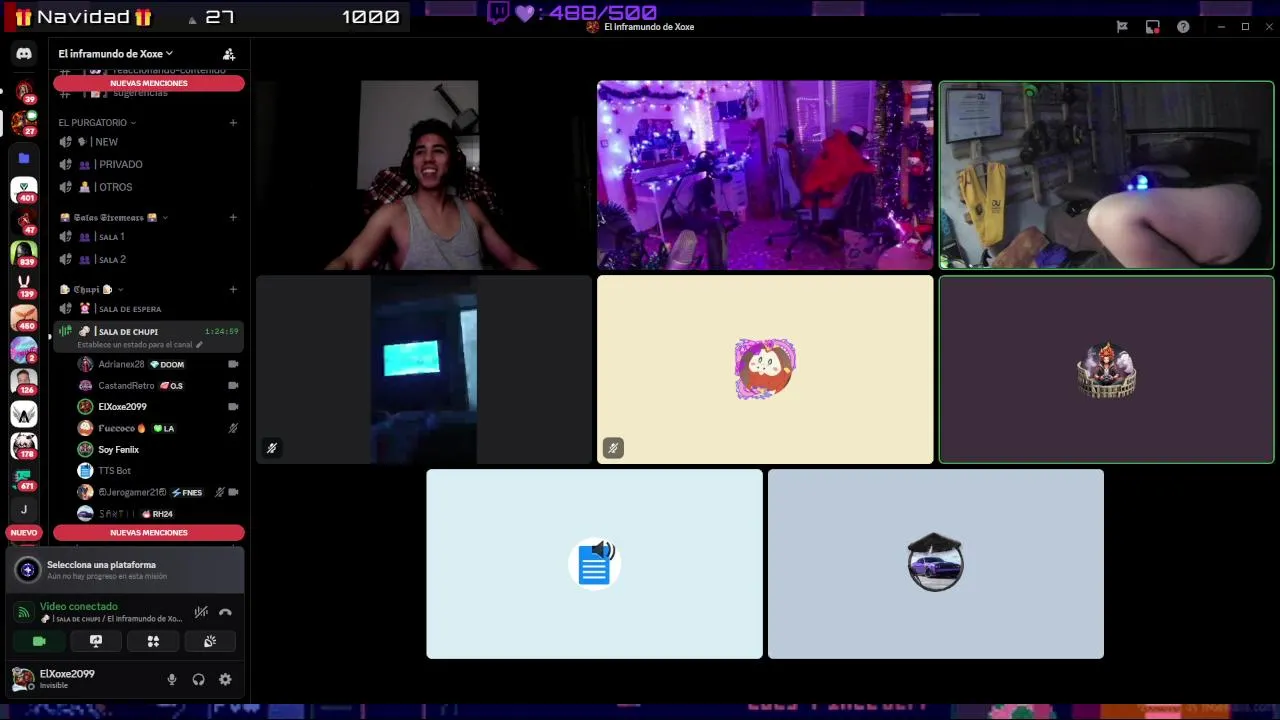1280x720 pixels.
Task: Disconnect from voice with the hang-up icon
Action: coord(225,612)
